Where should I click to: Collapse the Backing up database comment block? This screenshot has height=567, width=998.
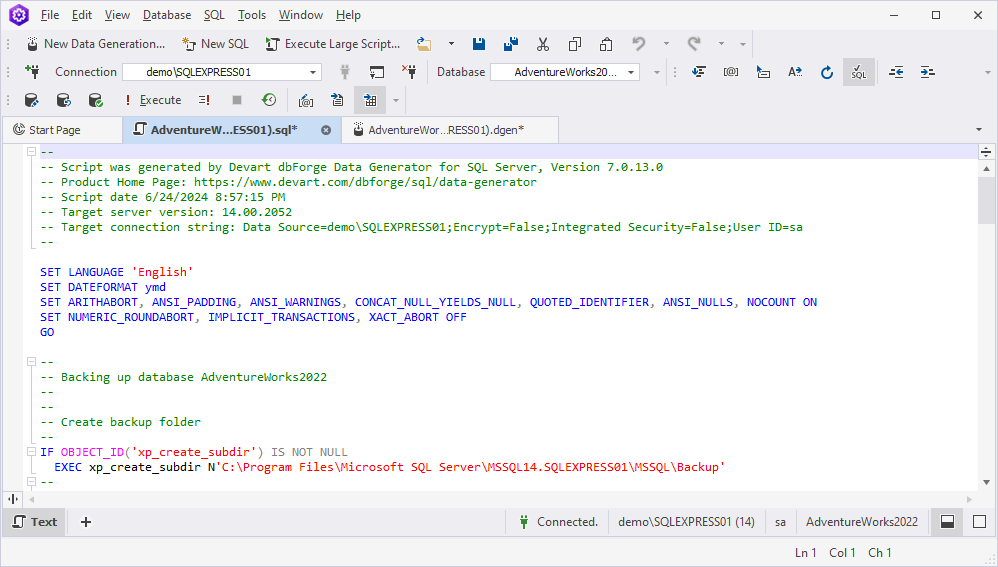pyautogui.click(x=31, y=361)
